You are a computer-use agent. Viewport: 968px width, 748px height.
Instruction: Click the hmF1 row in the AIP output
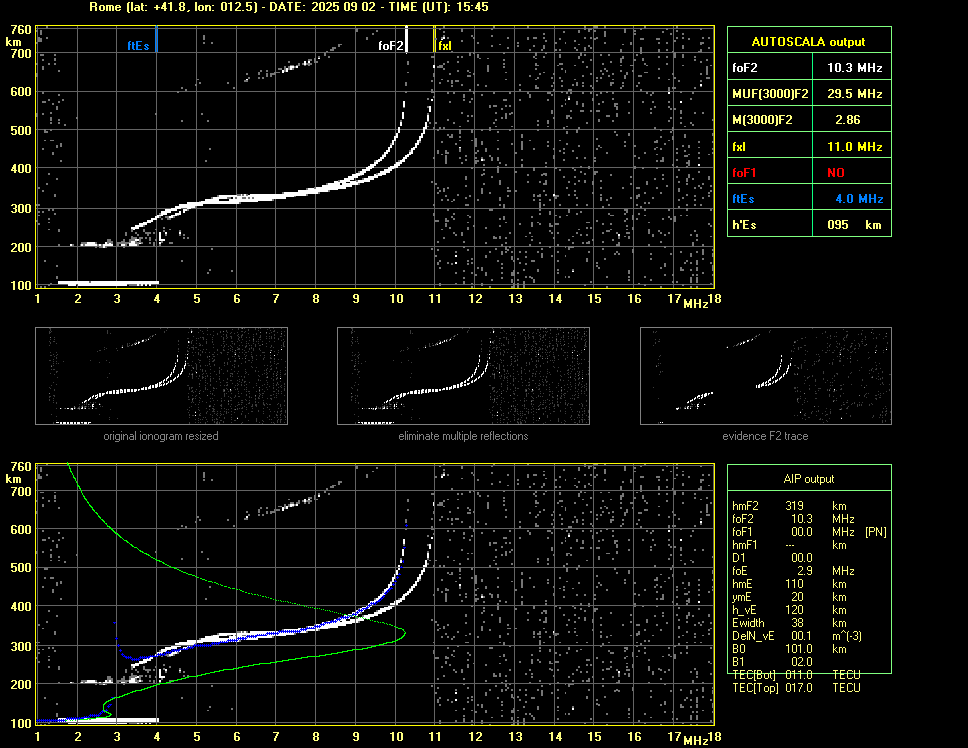(789, 545)
